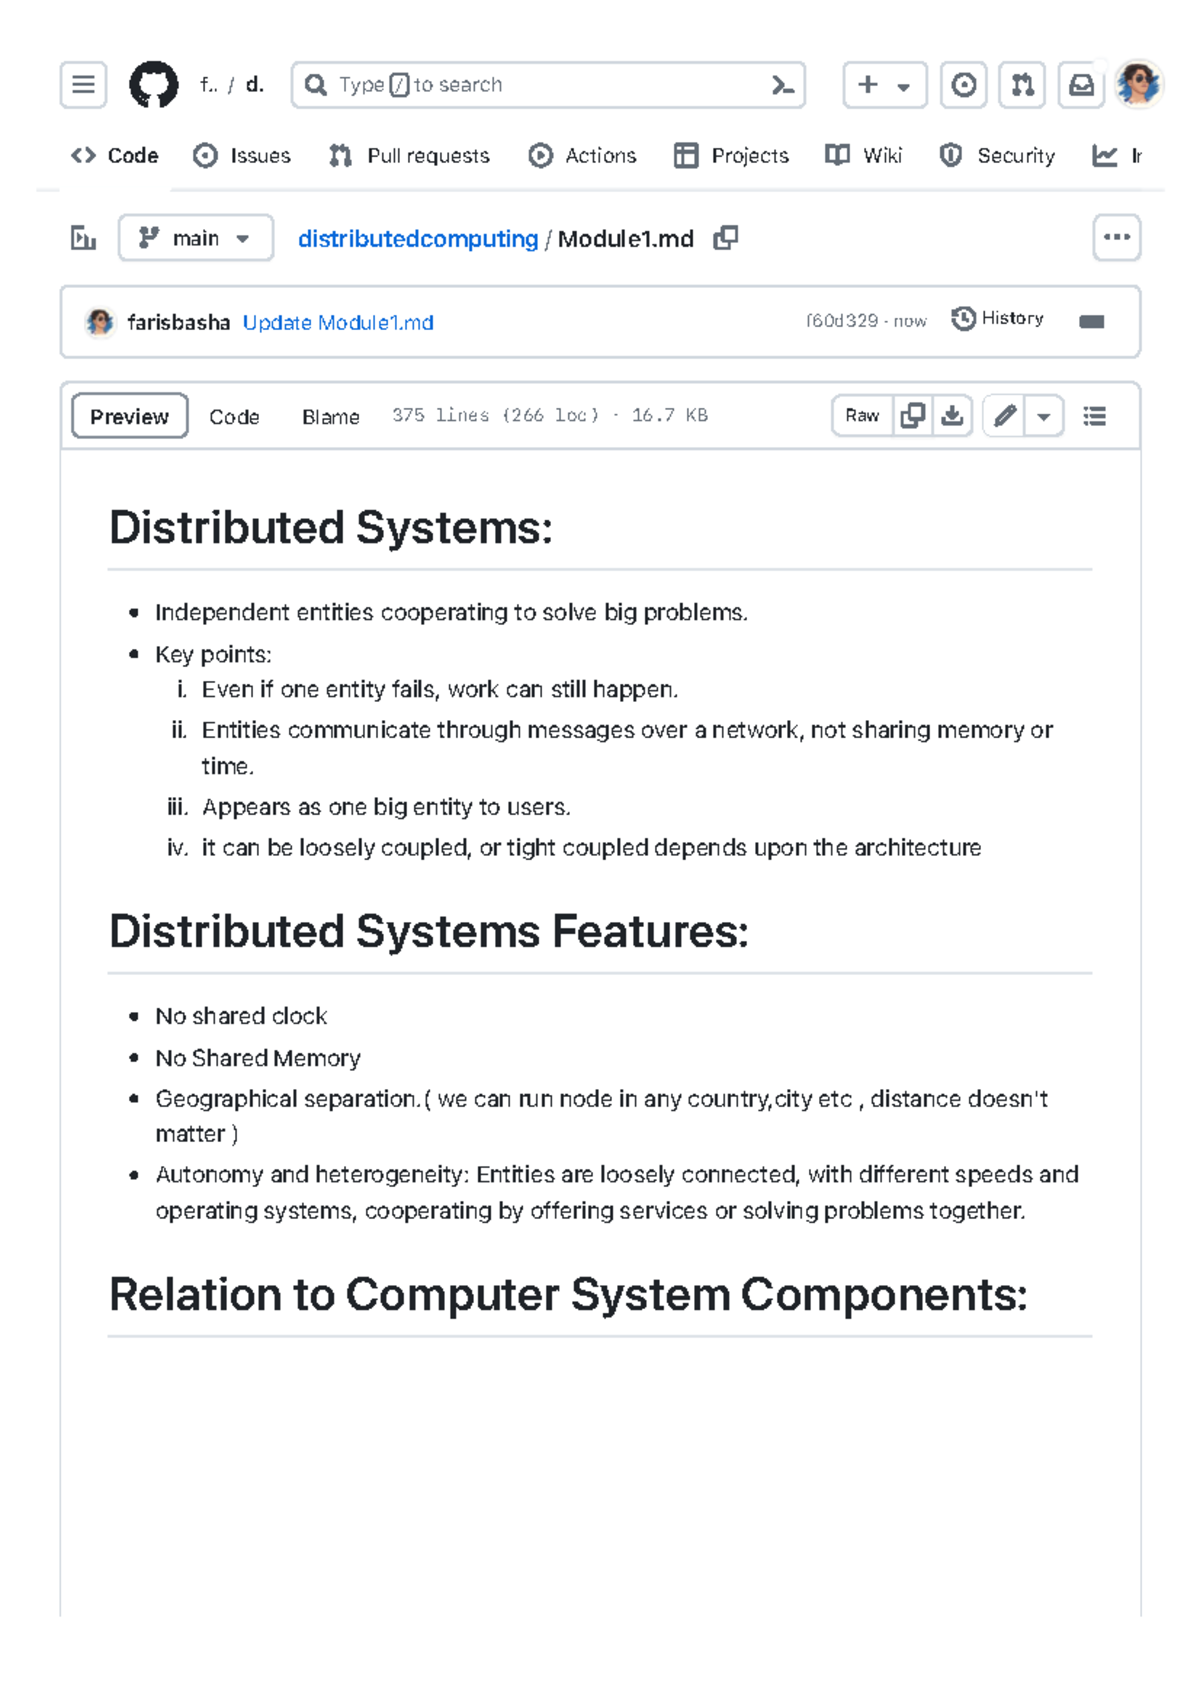Expand the main branch dropdown
The height and width of the screenshot is (1698, 1200).
(x=196, y=238)
